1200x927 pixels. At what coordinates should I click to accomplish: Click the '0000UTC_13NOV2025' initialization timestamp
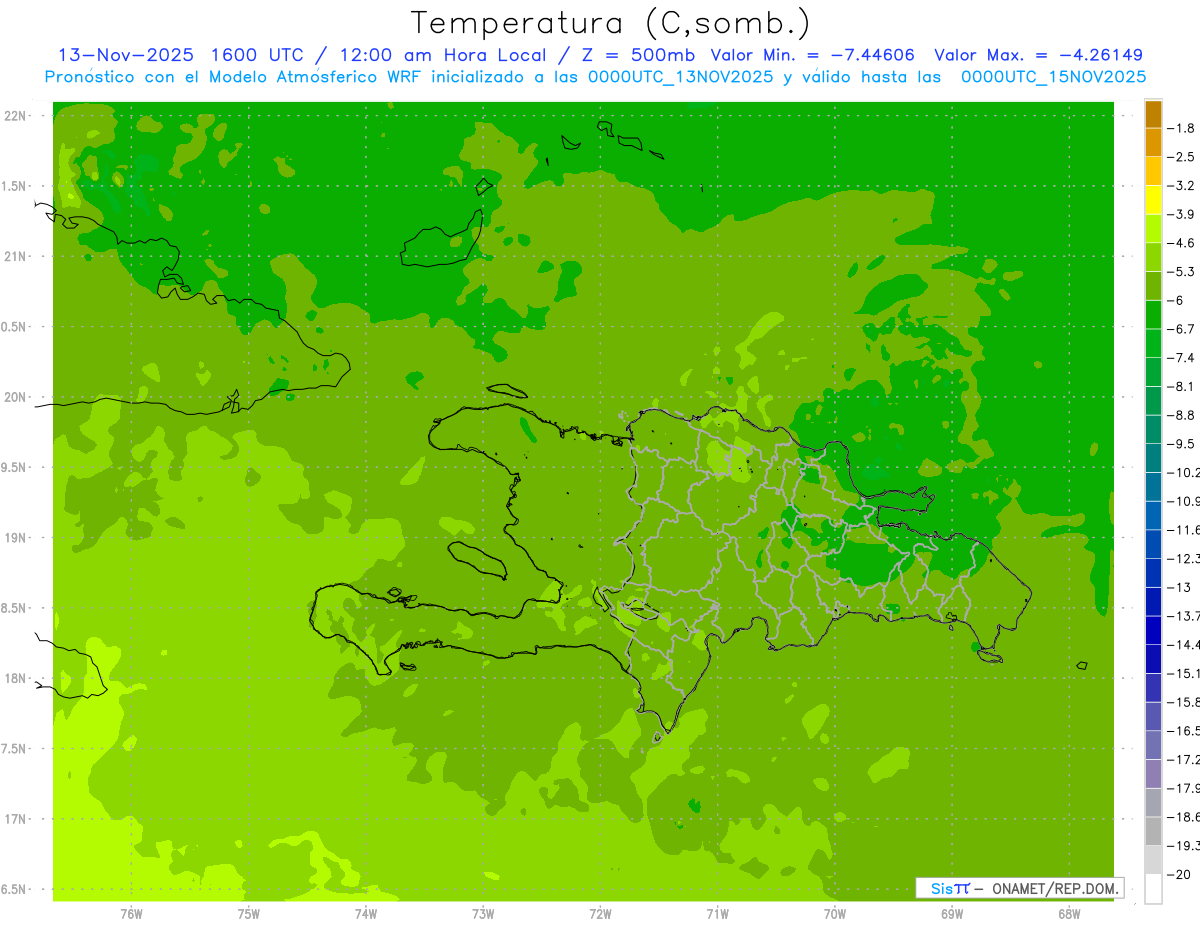(x=679, y=77)
